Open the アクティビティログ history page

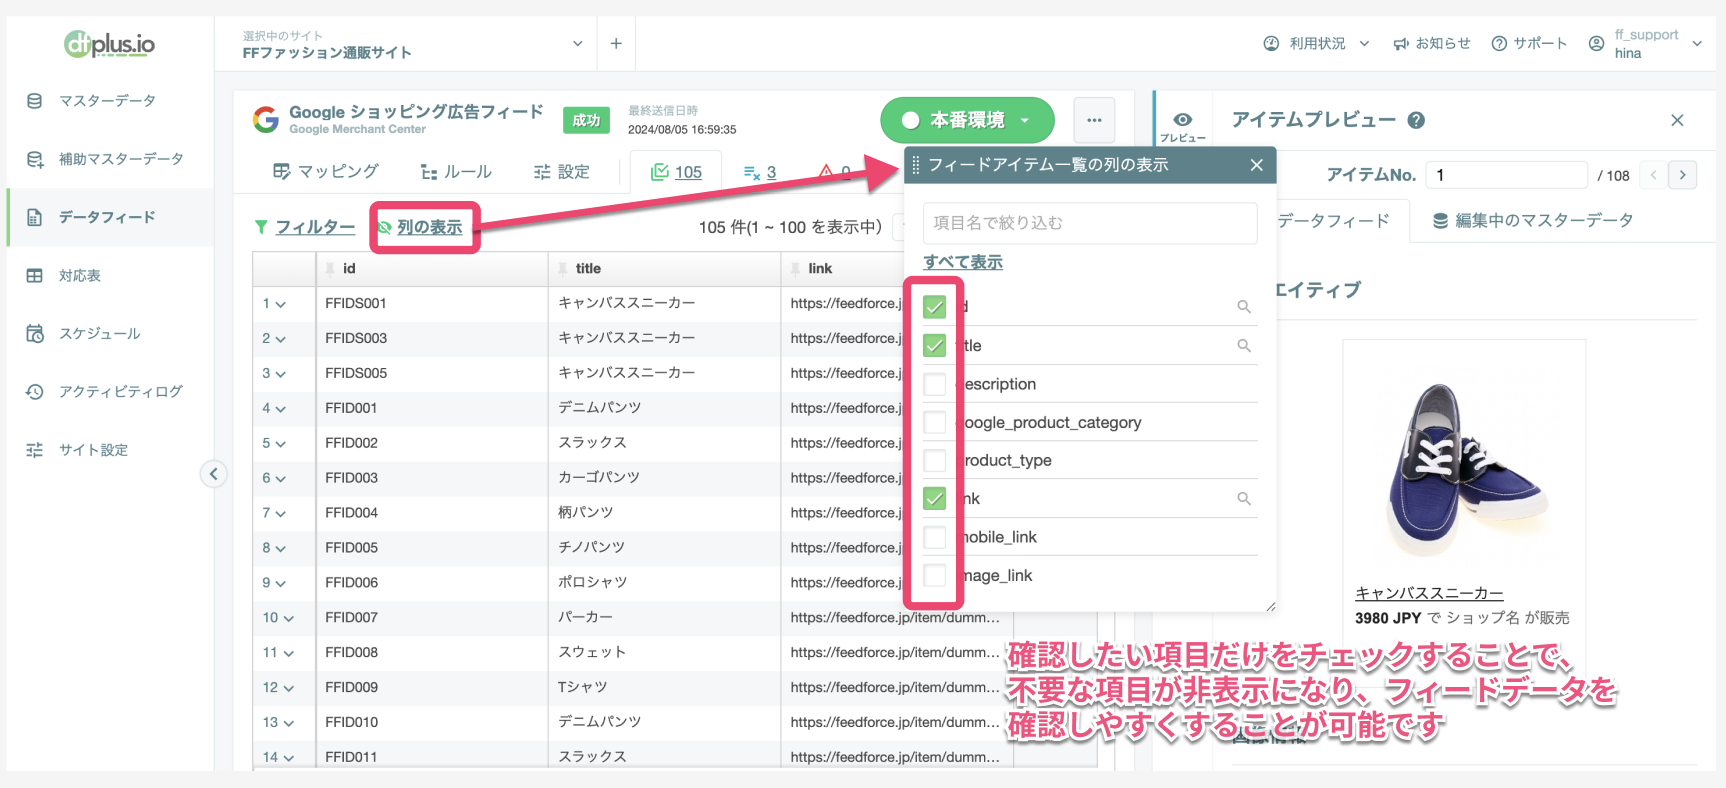[120, 392]
